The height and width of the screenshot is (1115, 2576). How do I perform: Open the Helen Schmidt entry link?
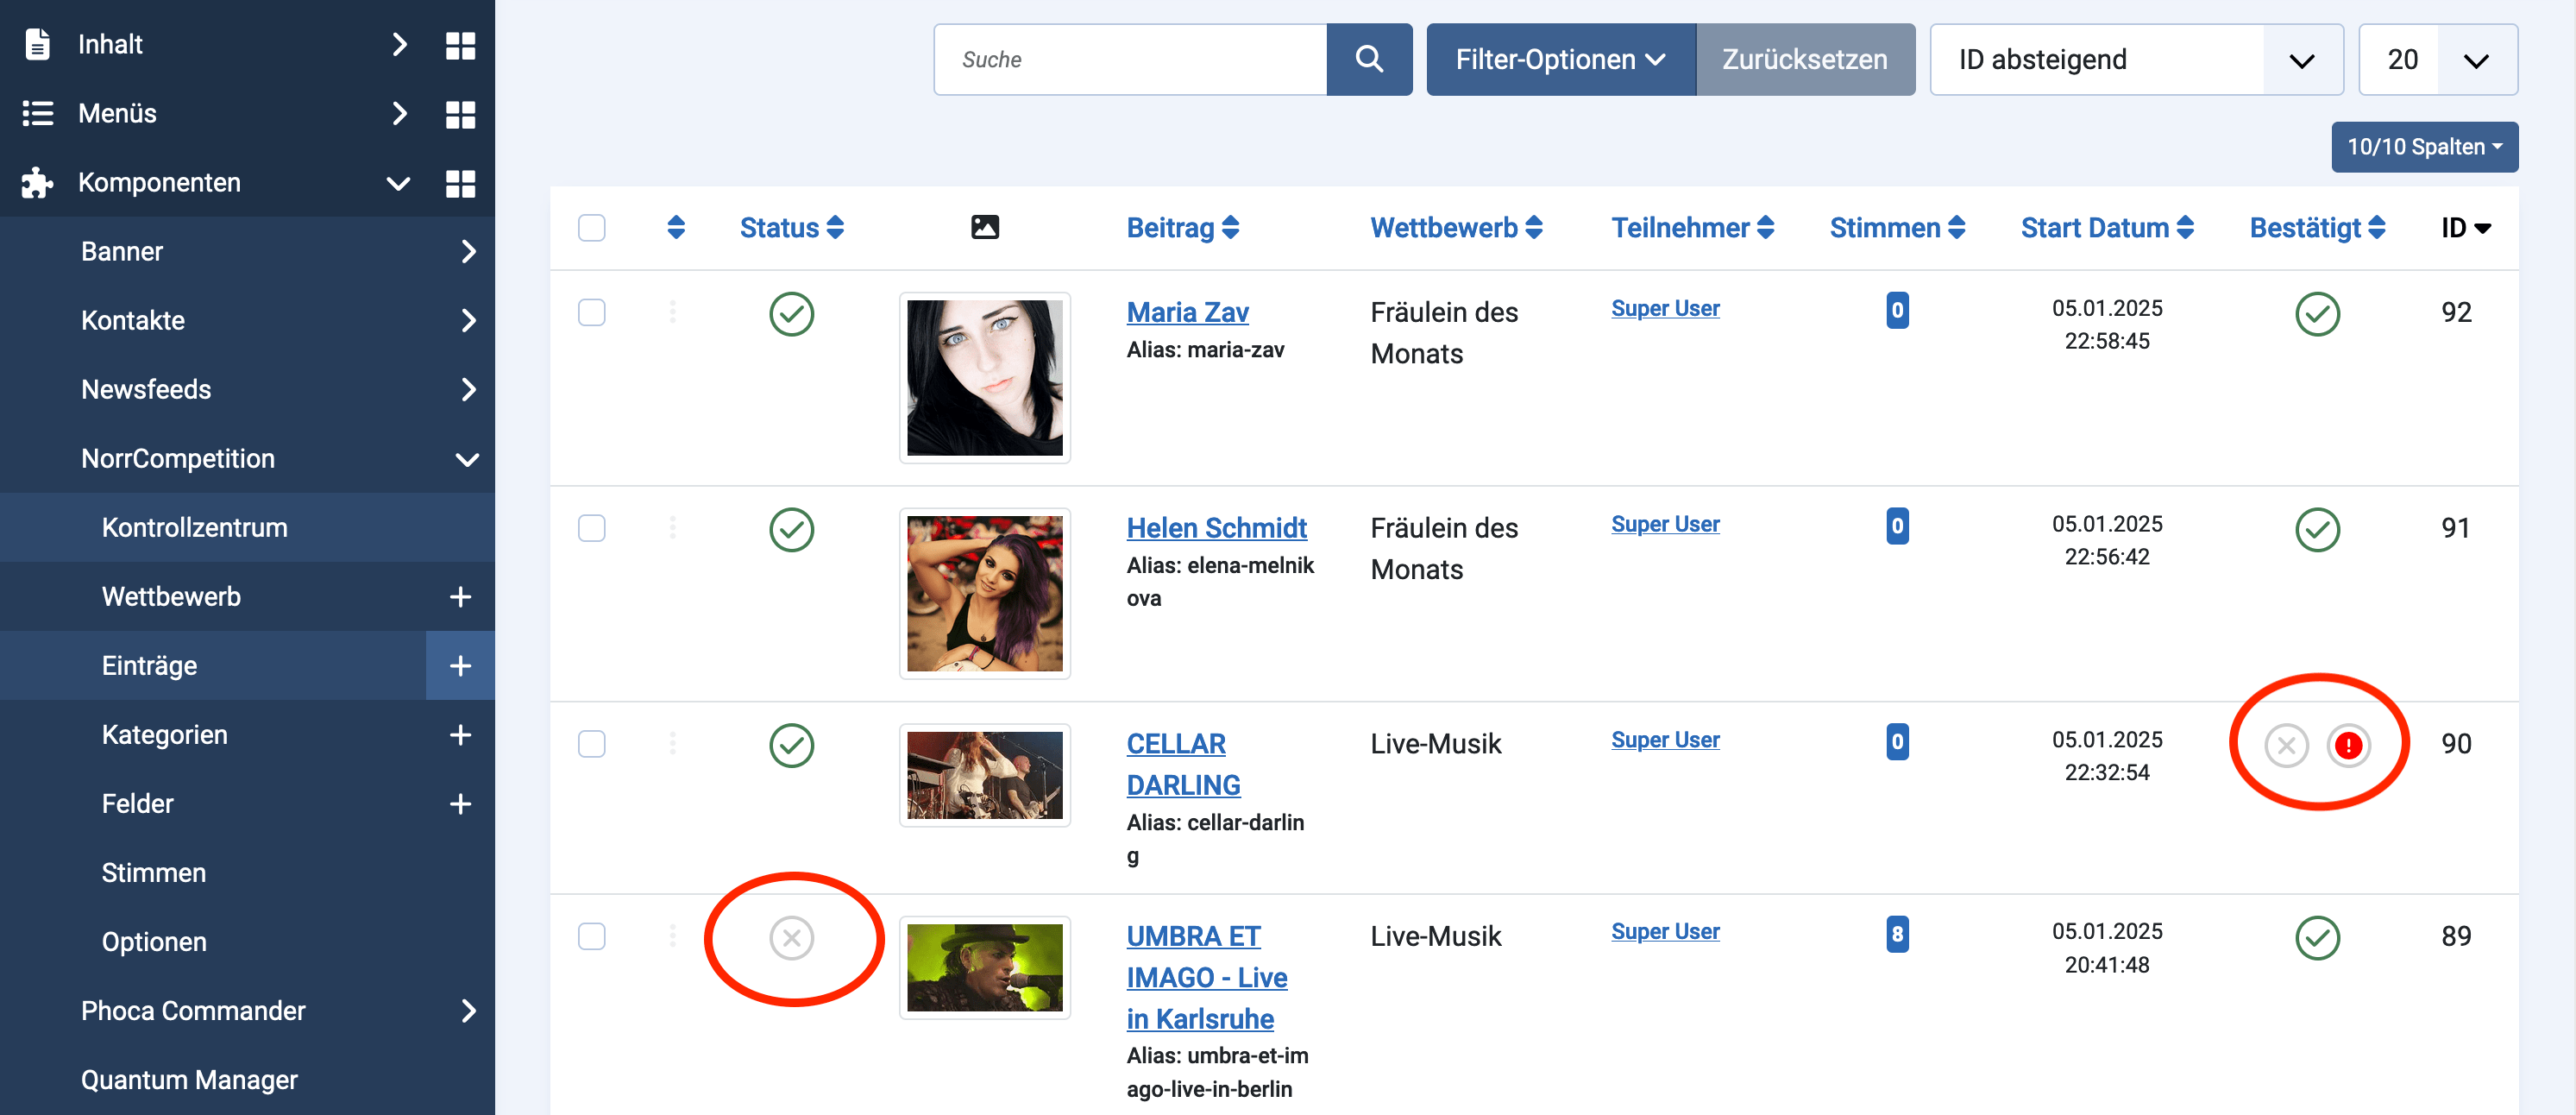coord(1216,528)
